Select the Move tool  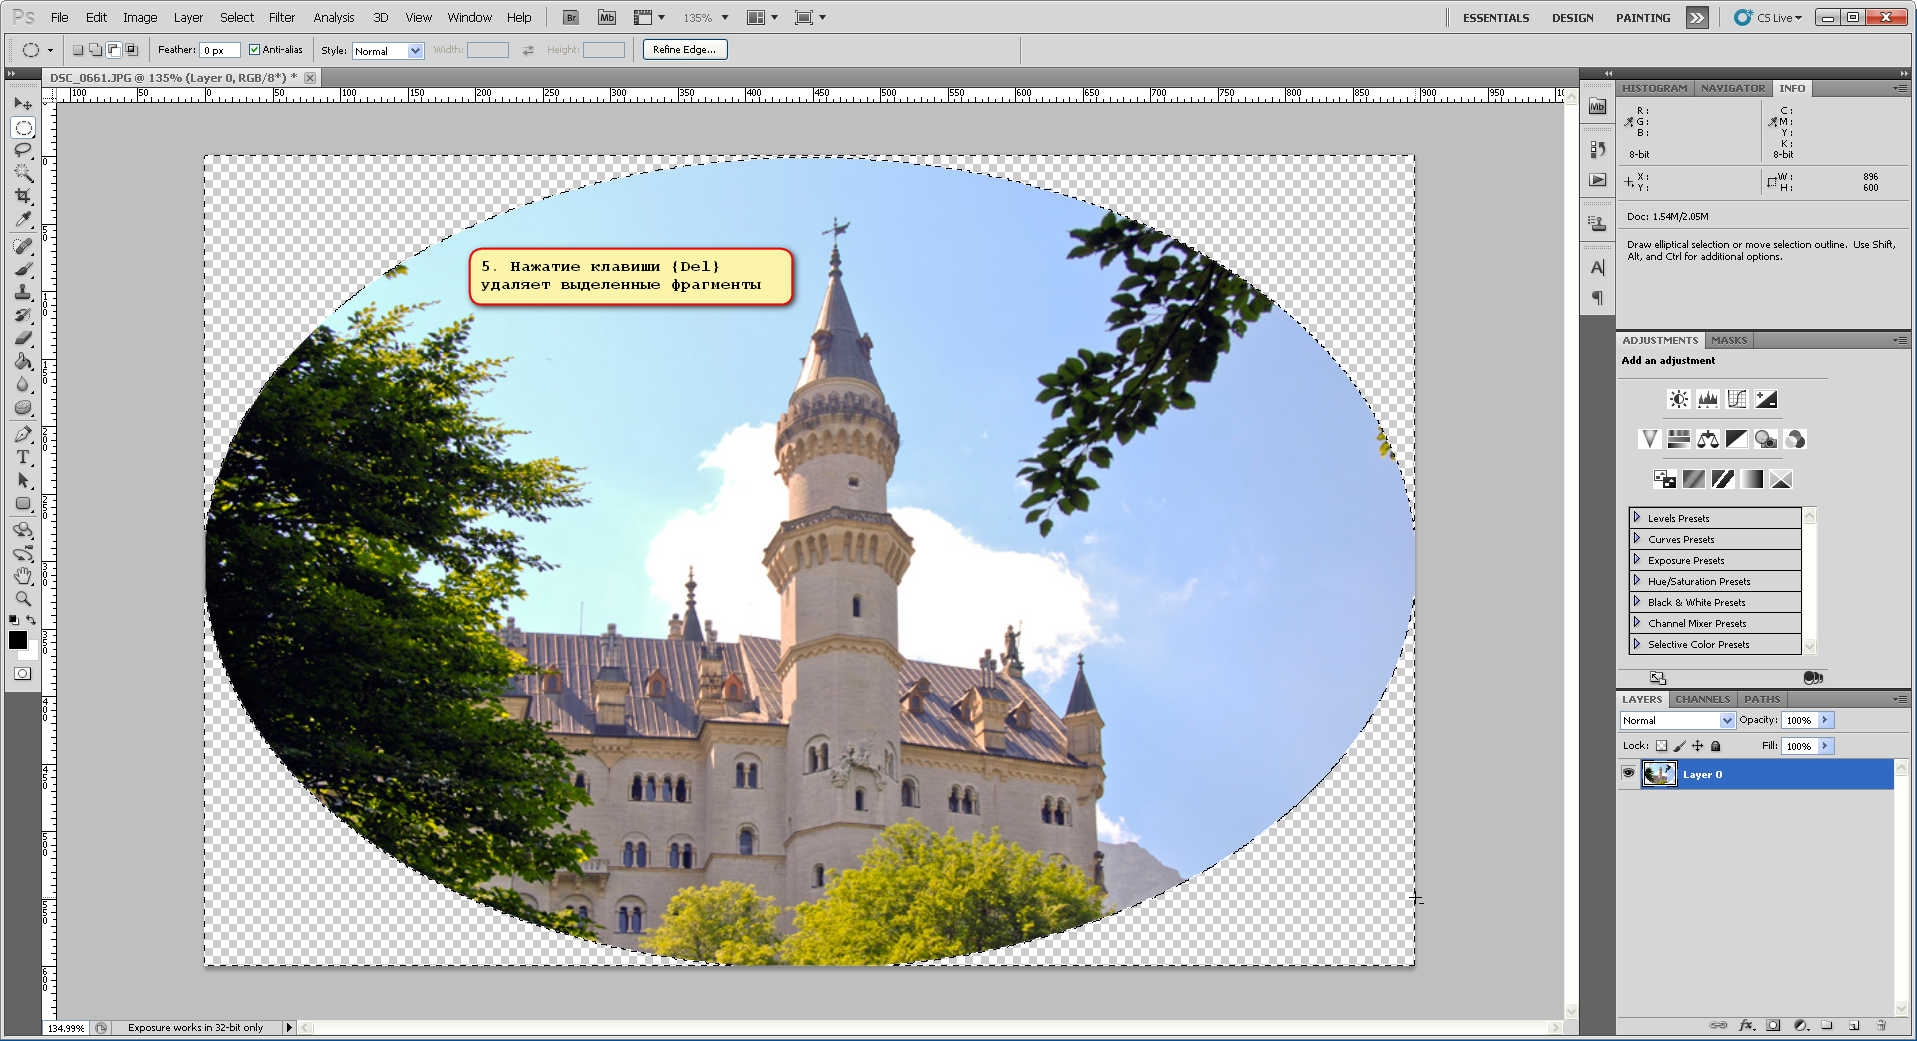(x=23, y=103)
